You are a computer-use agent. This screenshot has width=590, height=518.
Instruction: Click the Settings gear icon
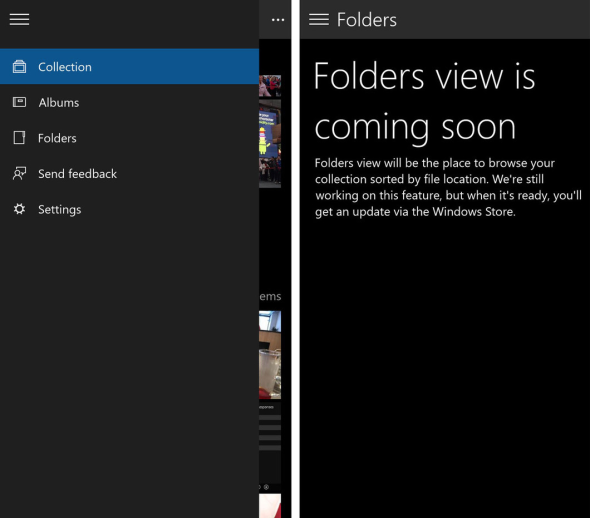pyautogui.click(x=19, y=209)
